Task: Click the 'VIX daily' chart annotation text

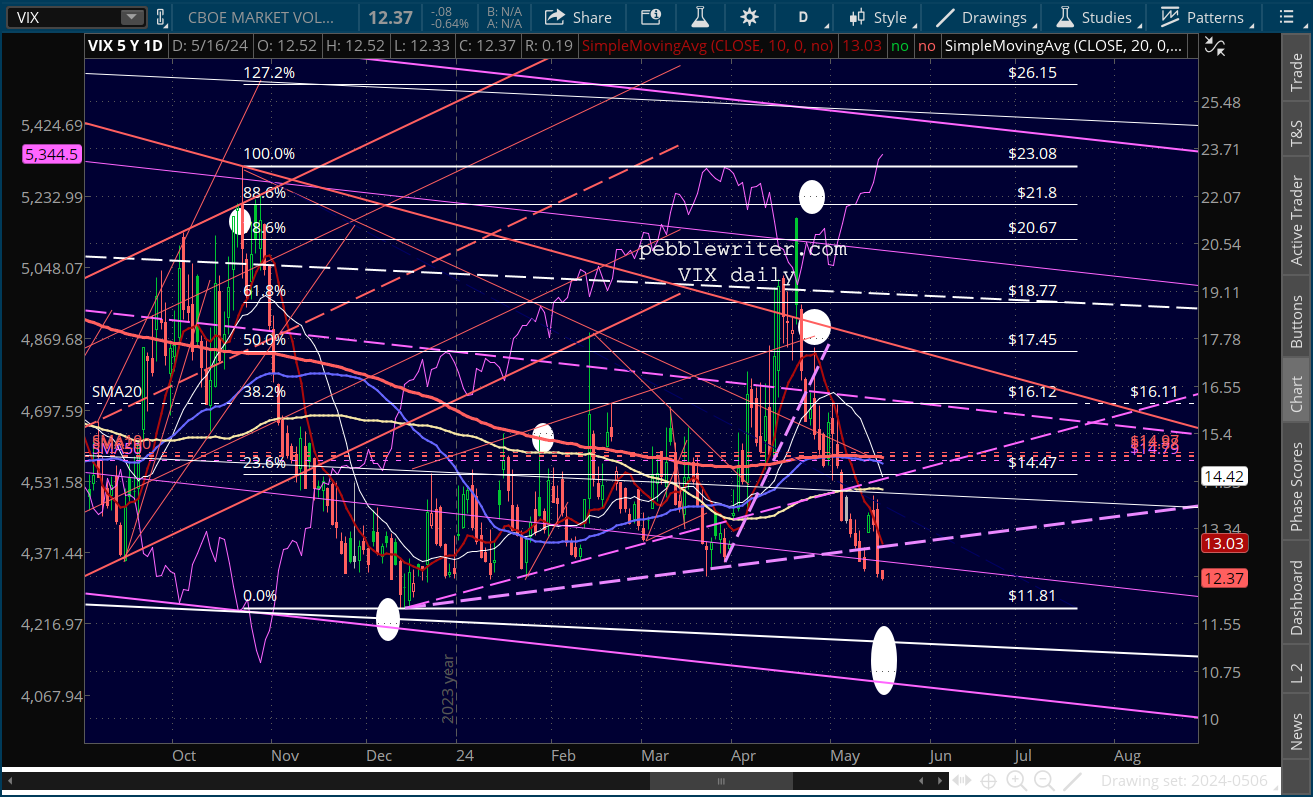Action: (x=736, y=273)
